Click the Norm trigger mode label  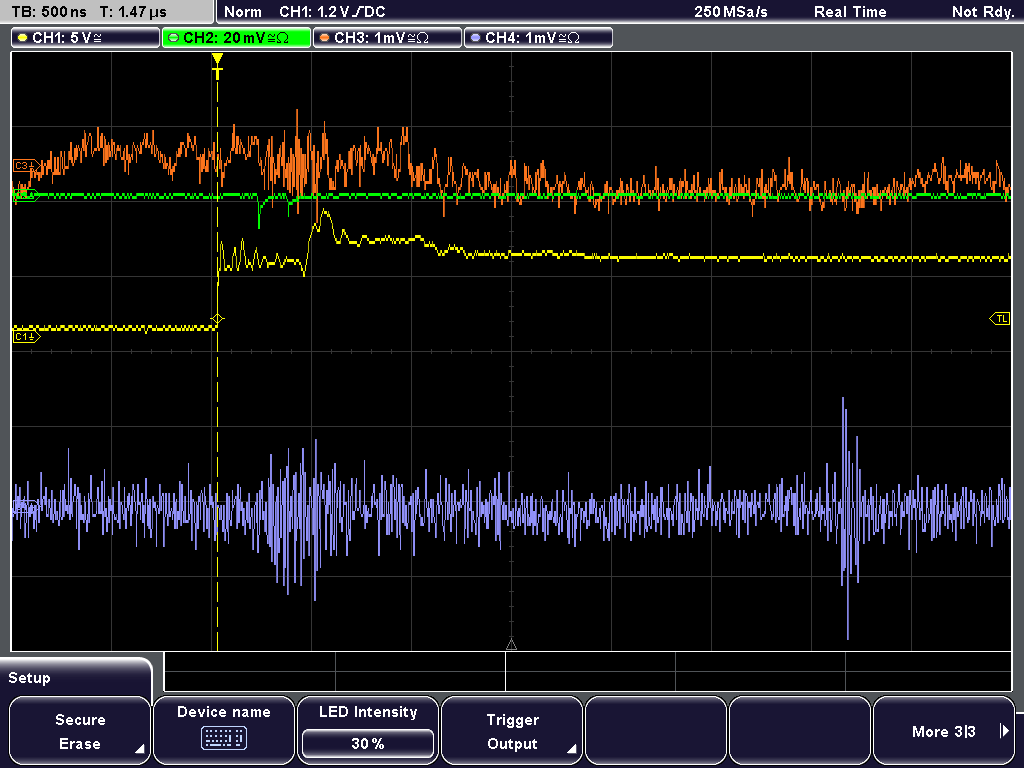[x=242, y=12]
